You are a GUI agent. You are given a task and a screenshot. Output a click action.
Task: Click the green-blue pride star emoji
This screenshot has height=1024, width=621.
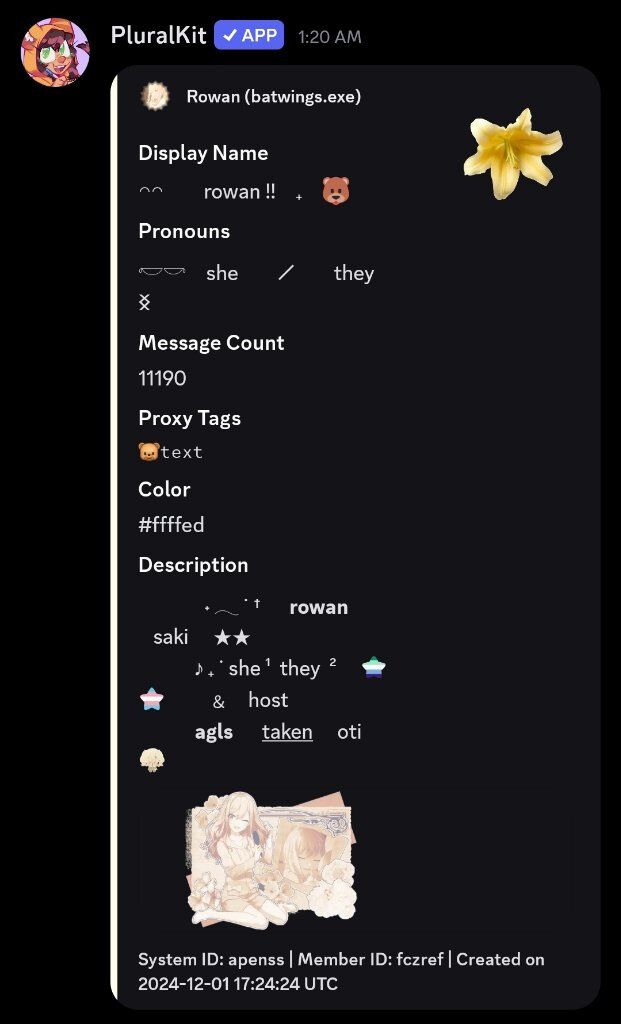[x=374, y=667]
